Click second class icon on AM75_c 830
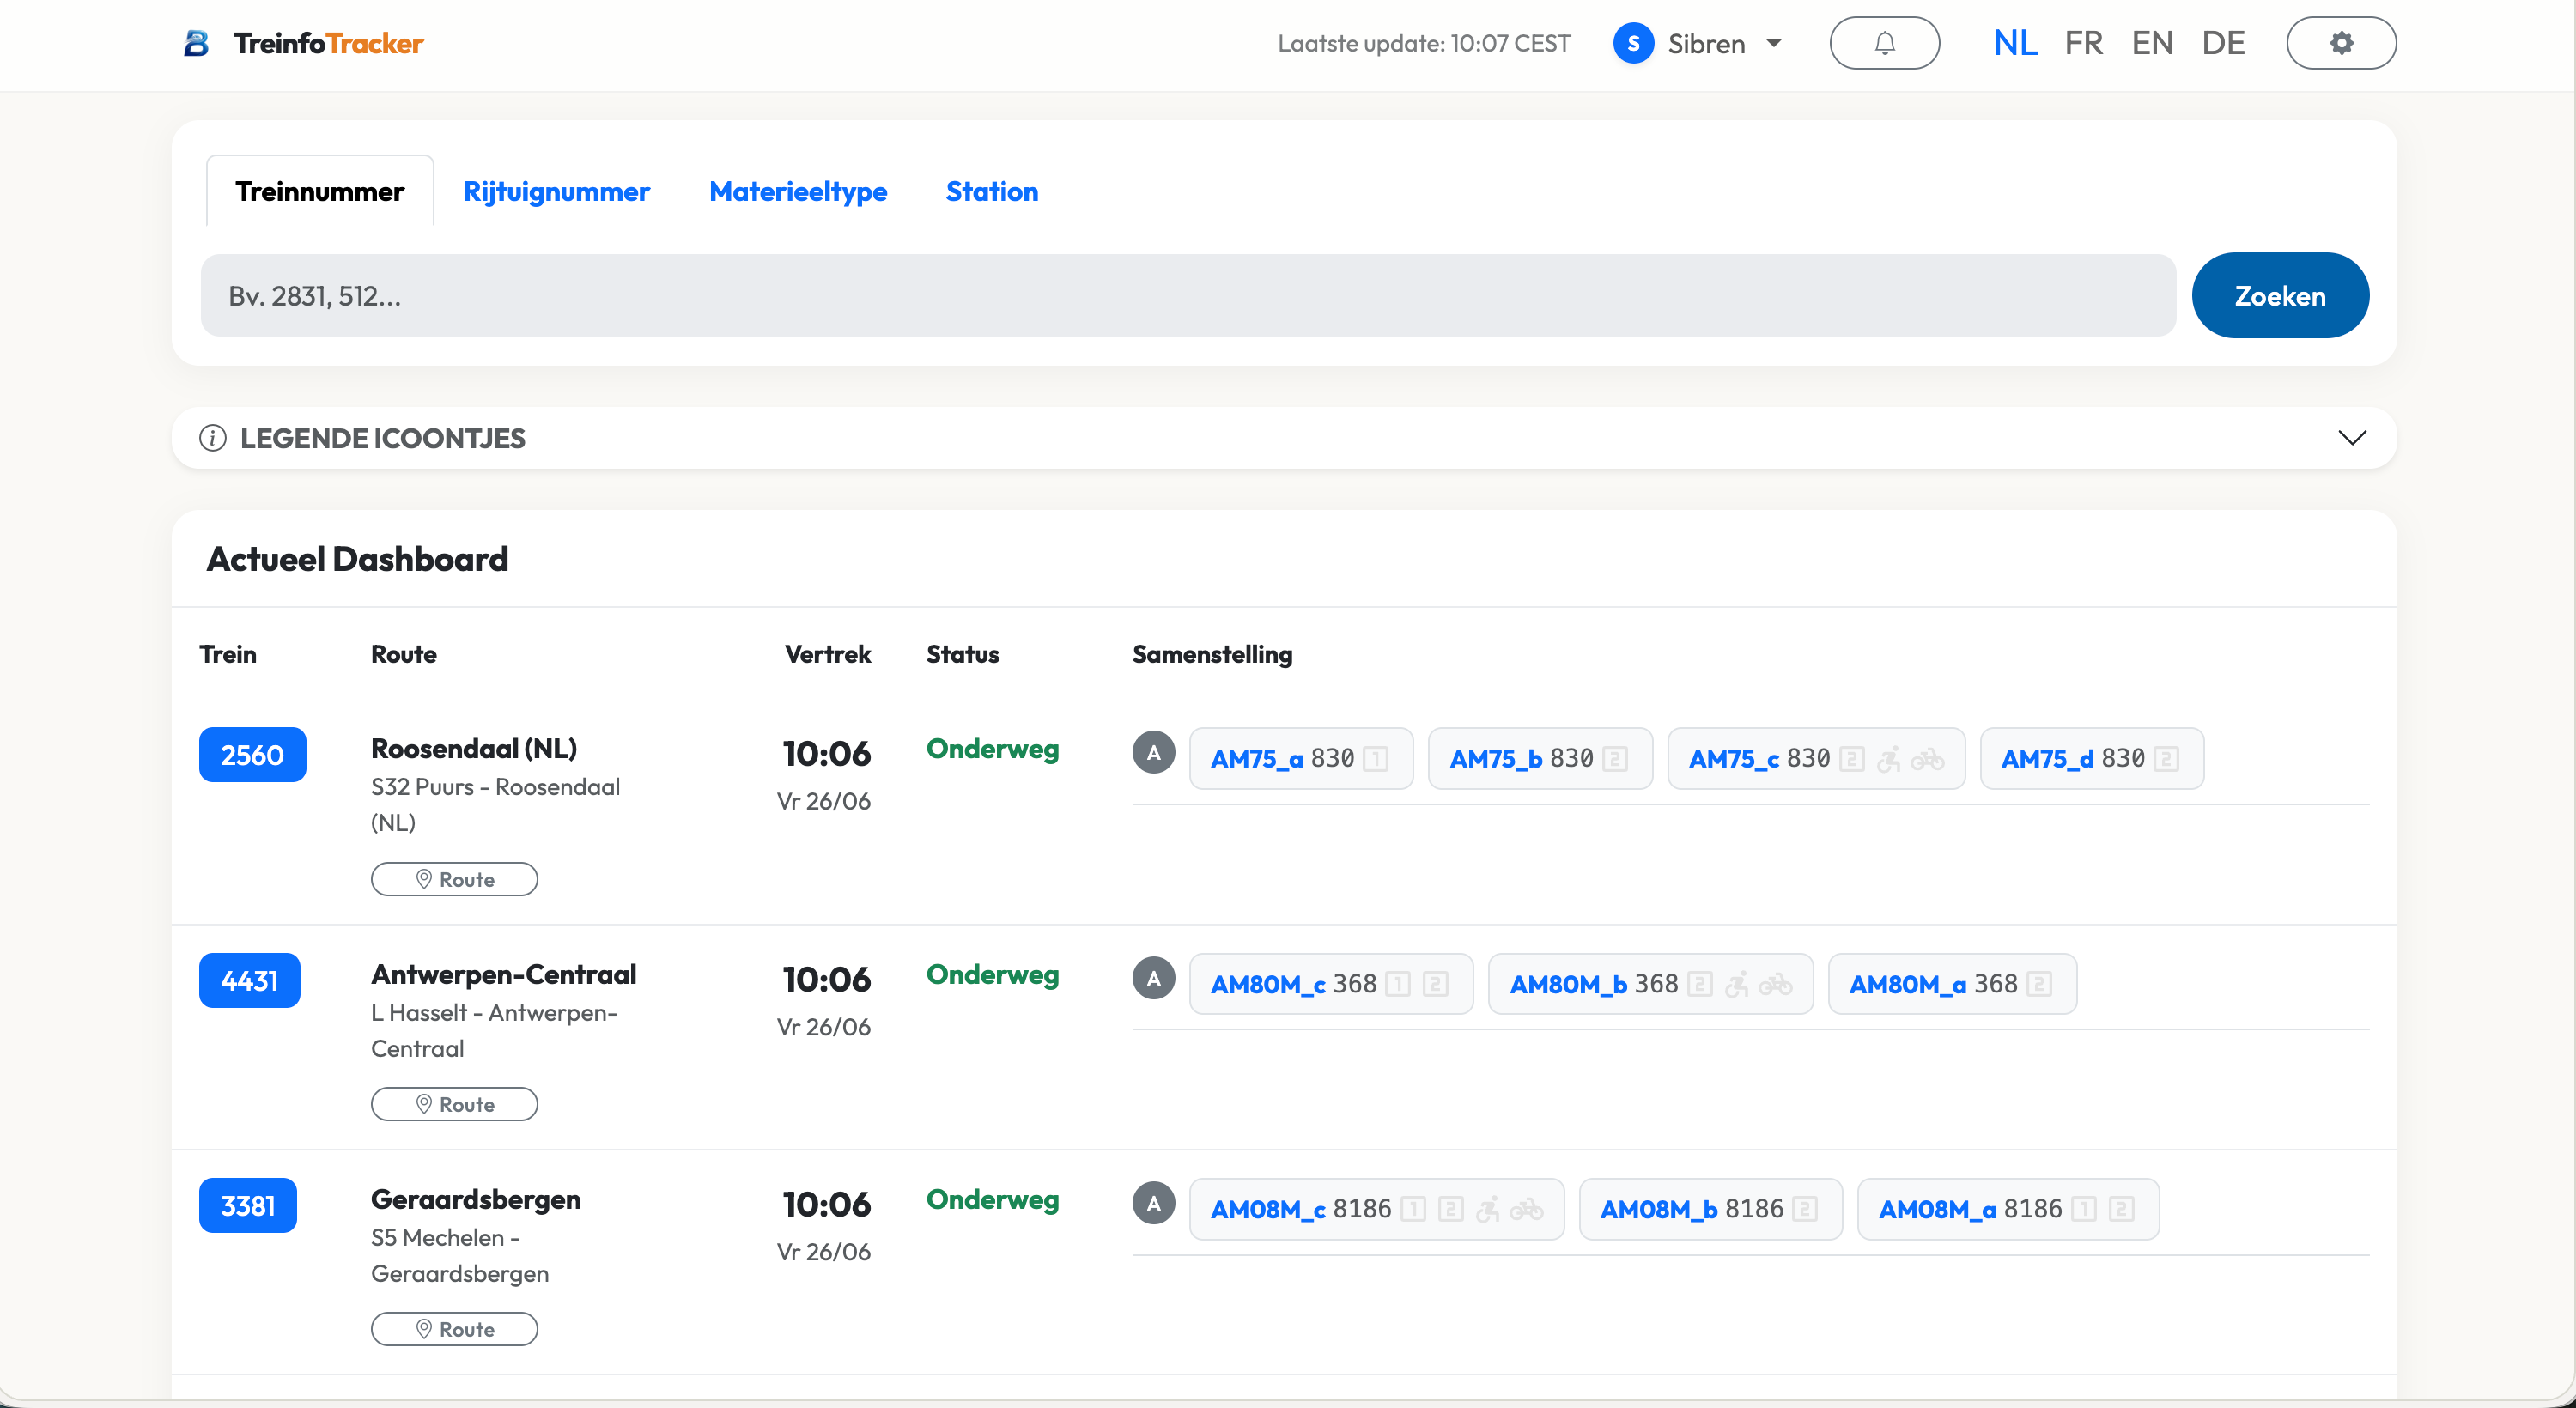2576x1408 pixels. [x=1851, y=759]
